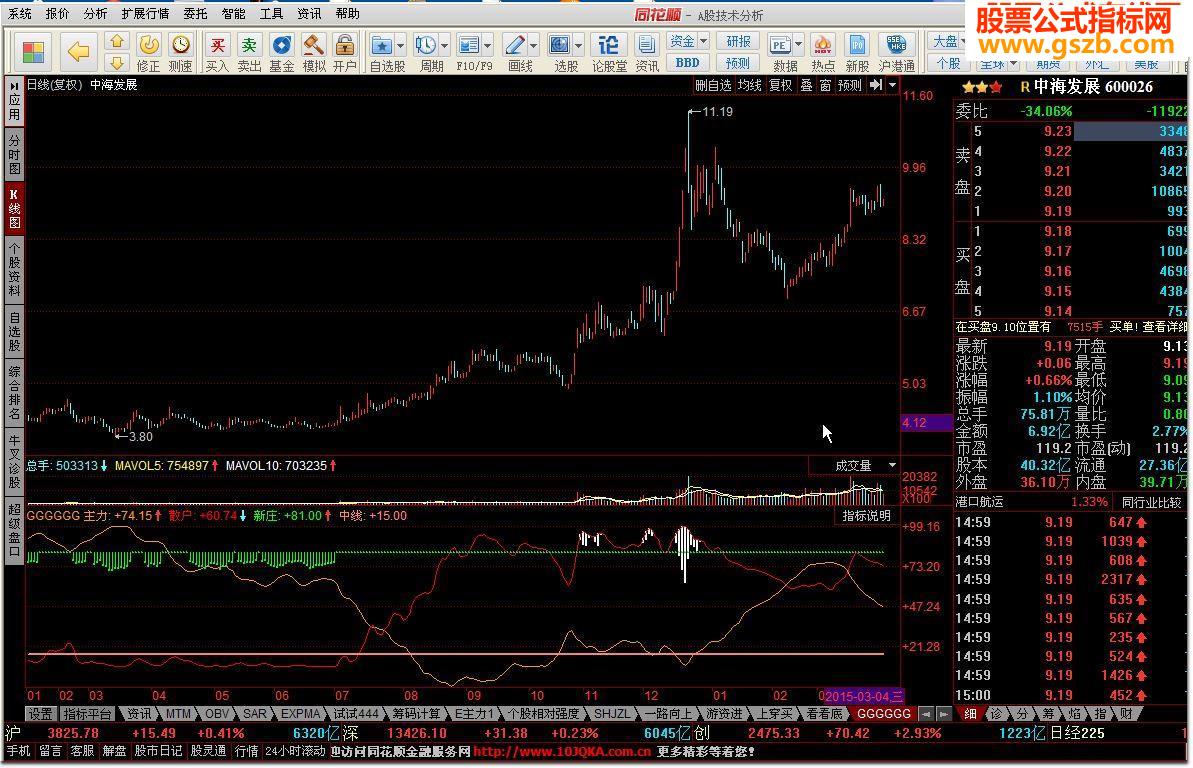The height and width of the screenshot is (768, 1193).
Task: Click the BBD button
Action: 687,62
